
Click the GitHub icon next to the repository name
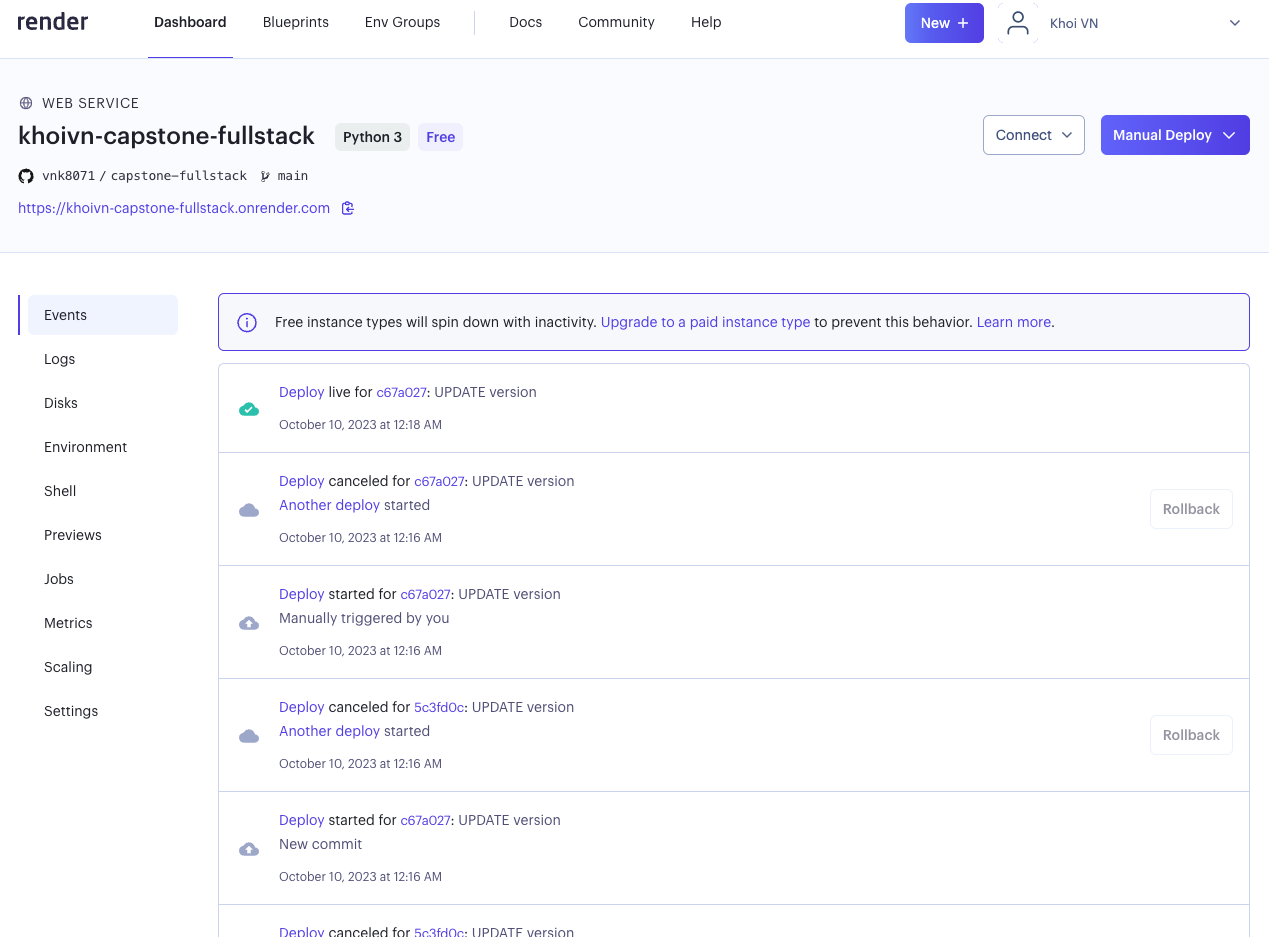[x=26, y=176]
